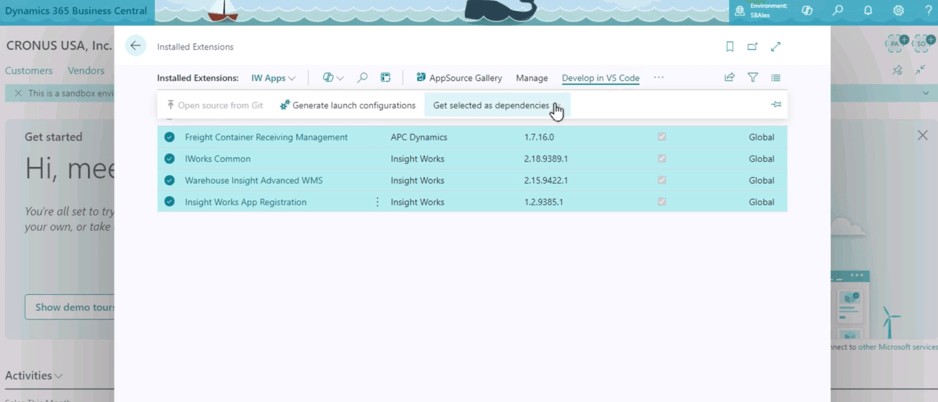Open the global search in the header
The width and height of the screenshot is (938, 402).
[838, 10]
